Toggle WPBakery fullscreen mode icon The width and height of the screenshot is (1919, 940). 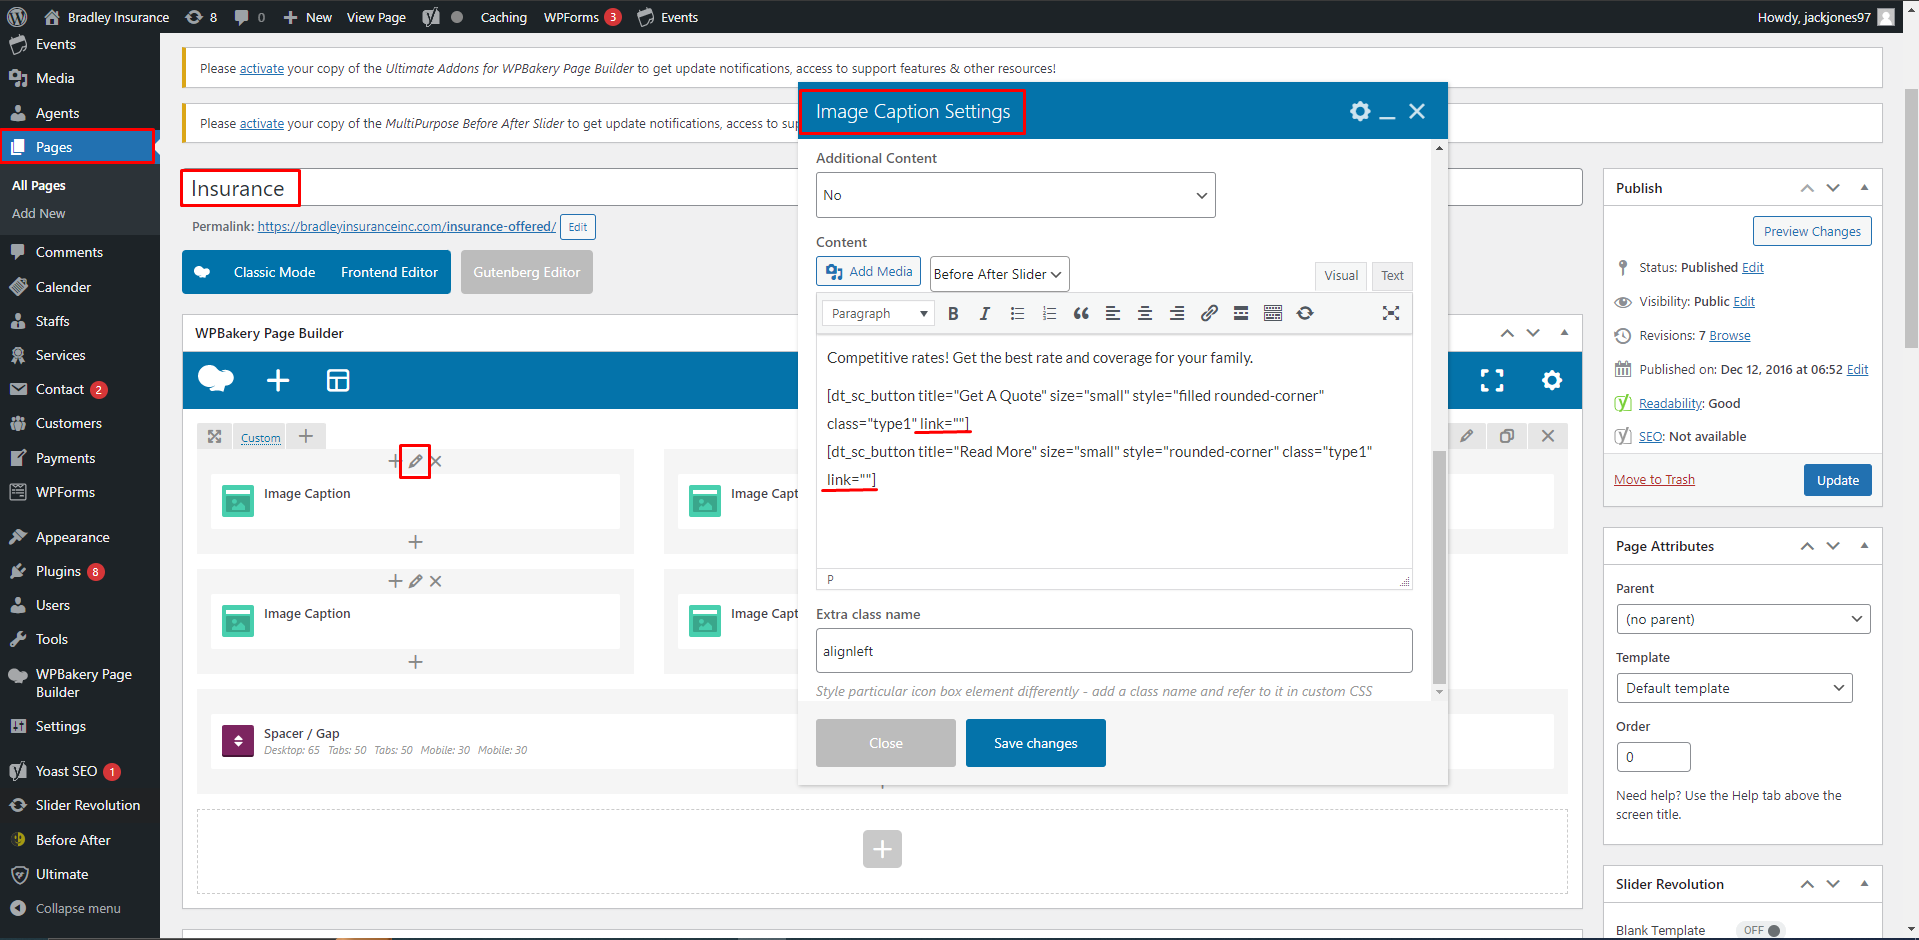click(1492, 380)
